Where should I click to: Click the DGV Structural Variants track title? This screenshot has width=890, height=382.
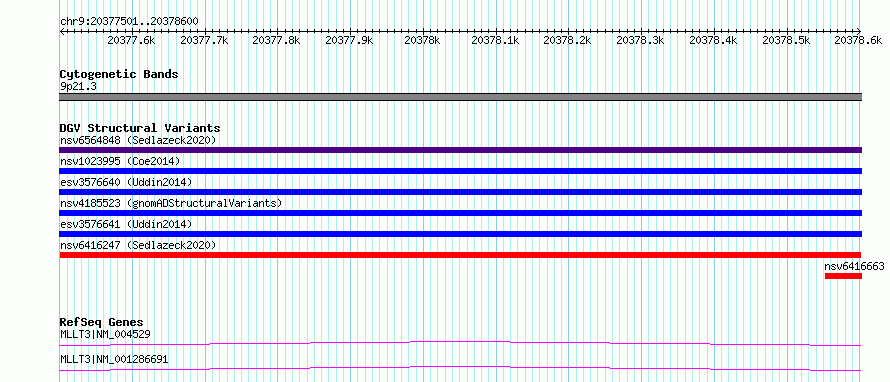point(140,128)
